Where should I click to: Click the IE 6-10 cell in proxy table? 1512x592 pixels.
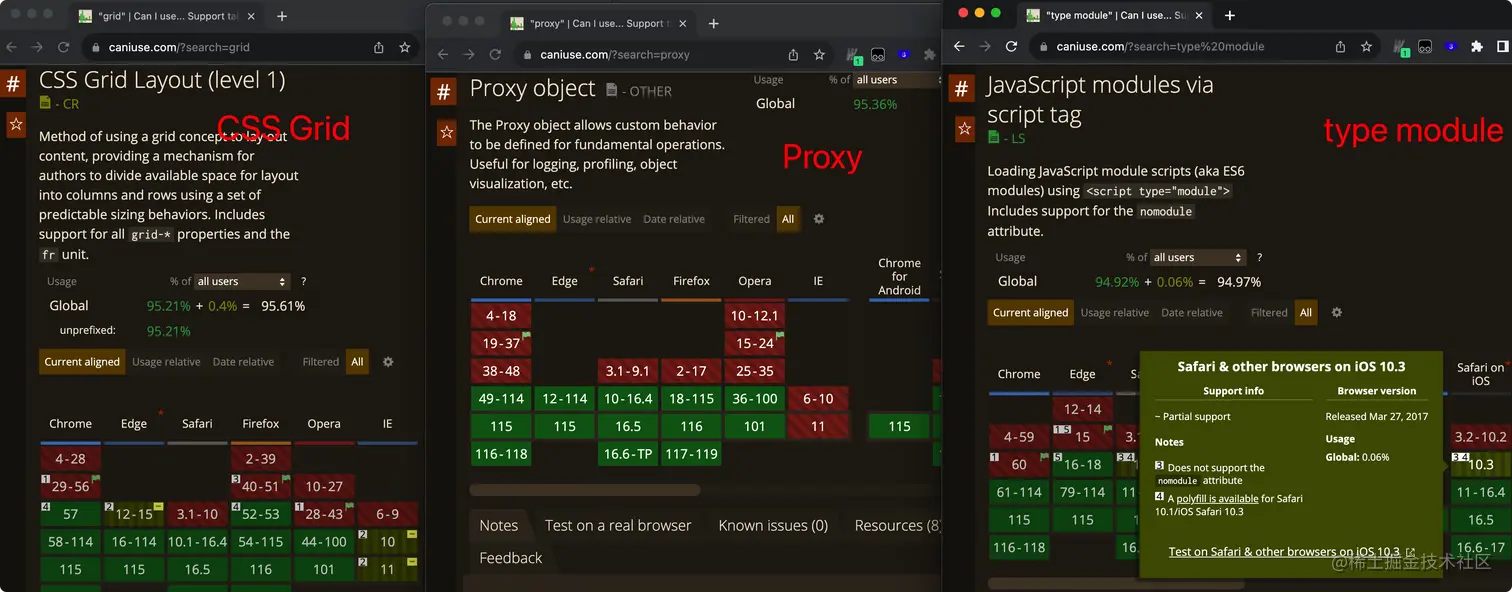tap(818, 398)
